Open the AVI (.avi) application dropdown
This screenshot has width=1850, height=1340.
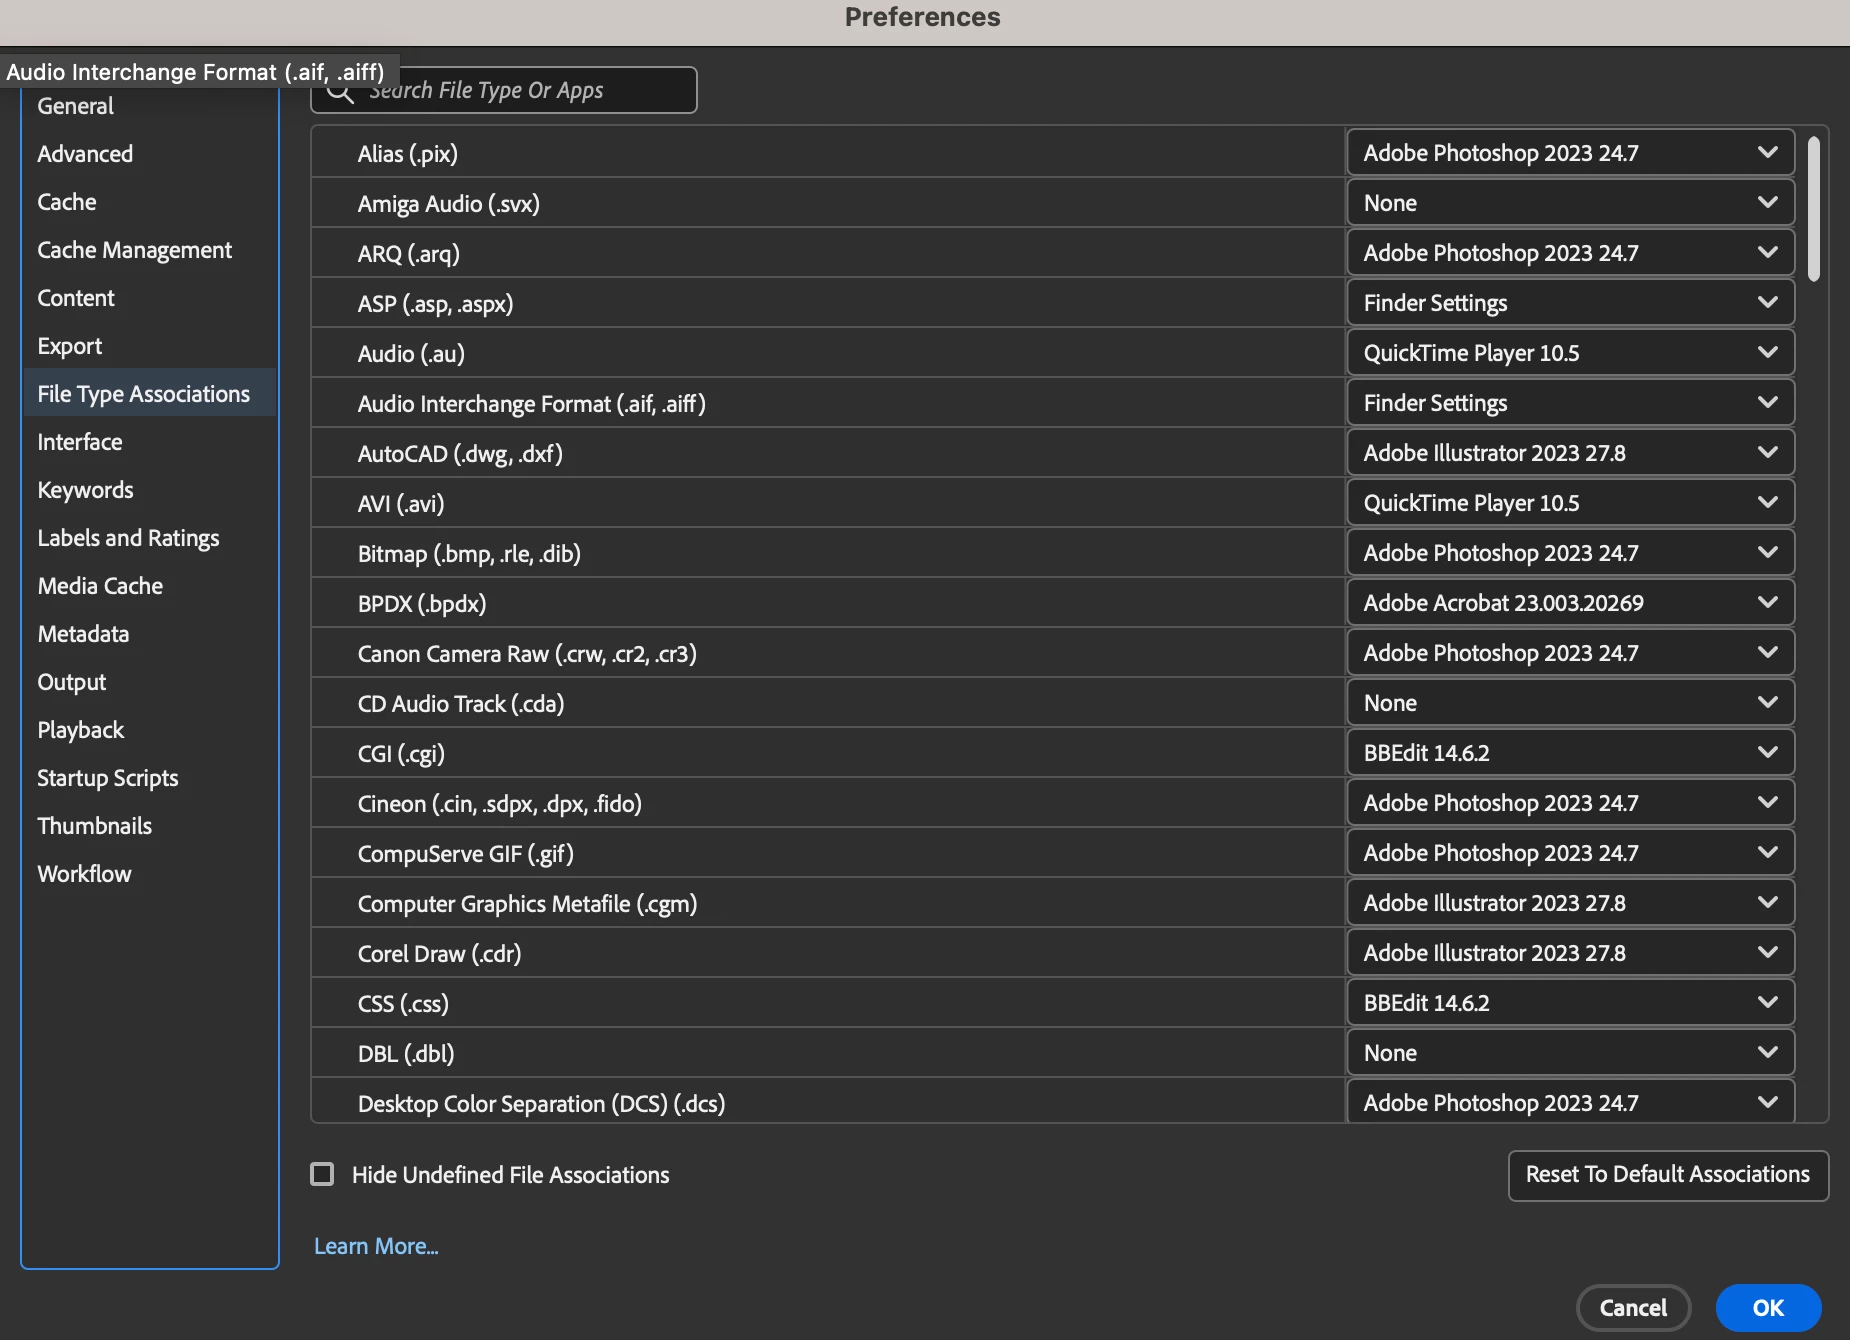[x=1570, y=503]
